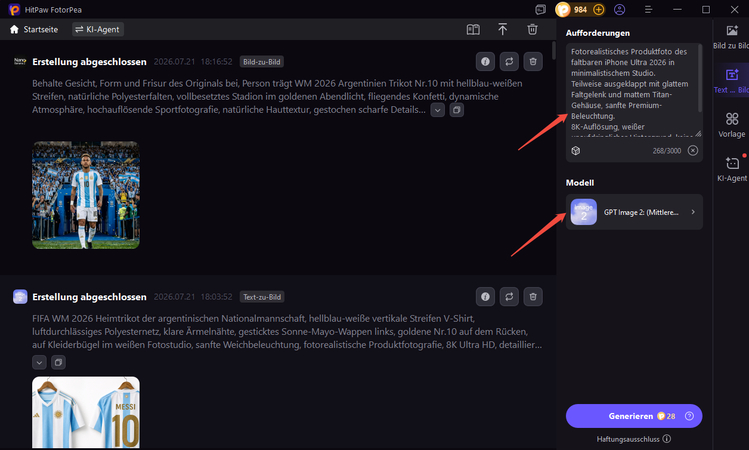Regenerate the Text-zu-Bild creation
749x450 pixels.
tap(509, 297)
